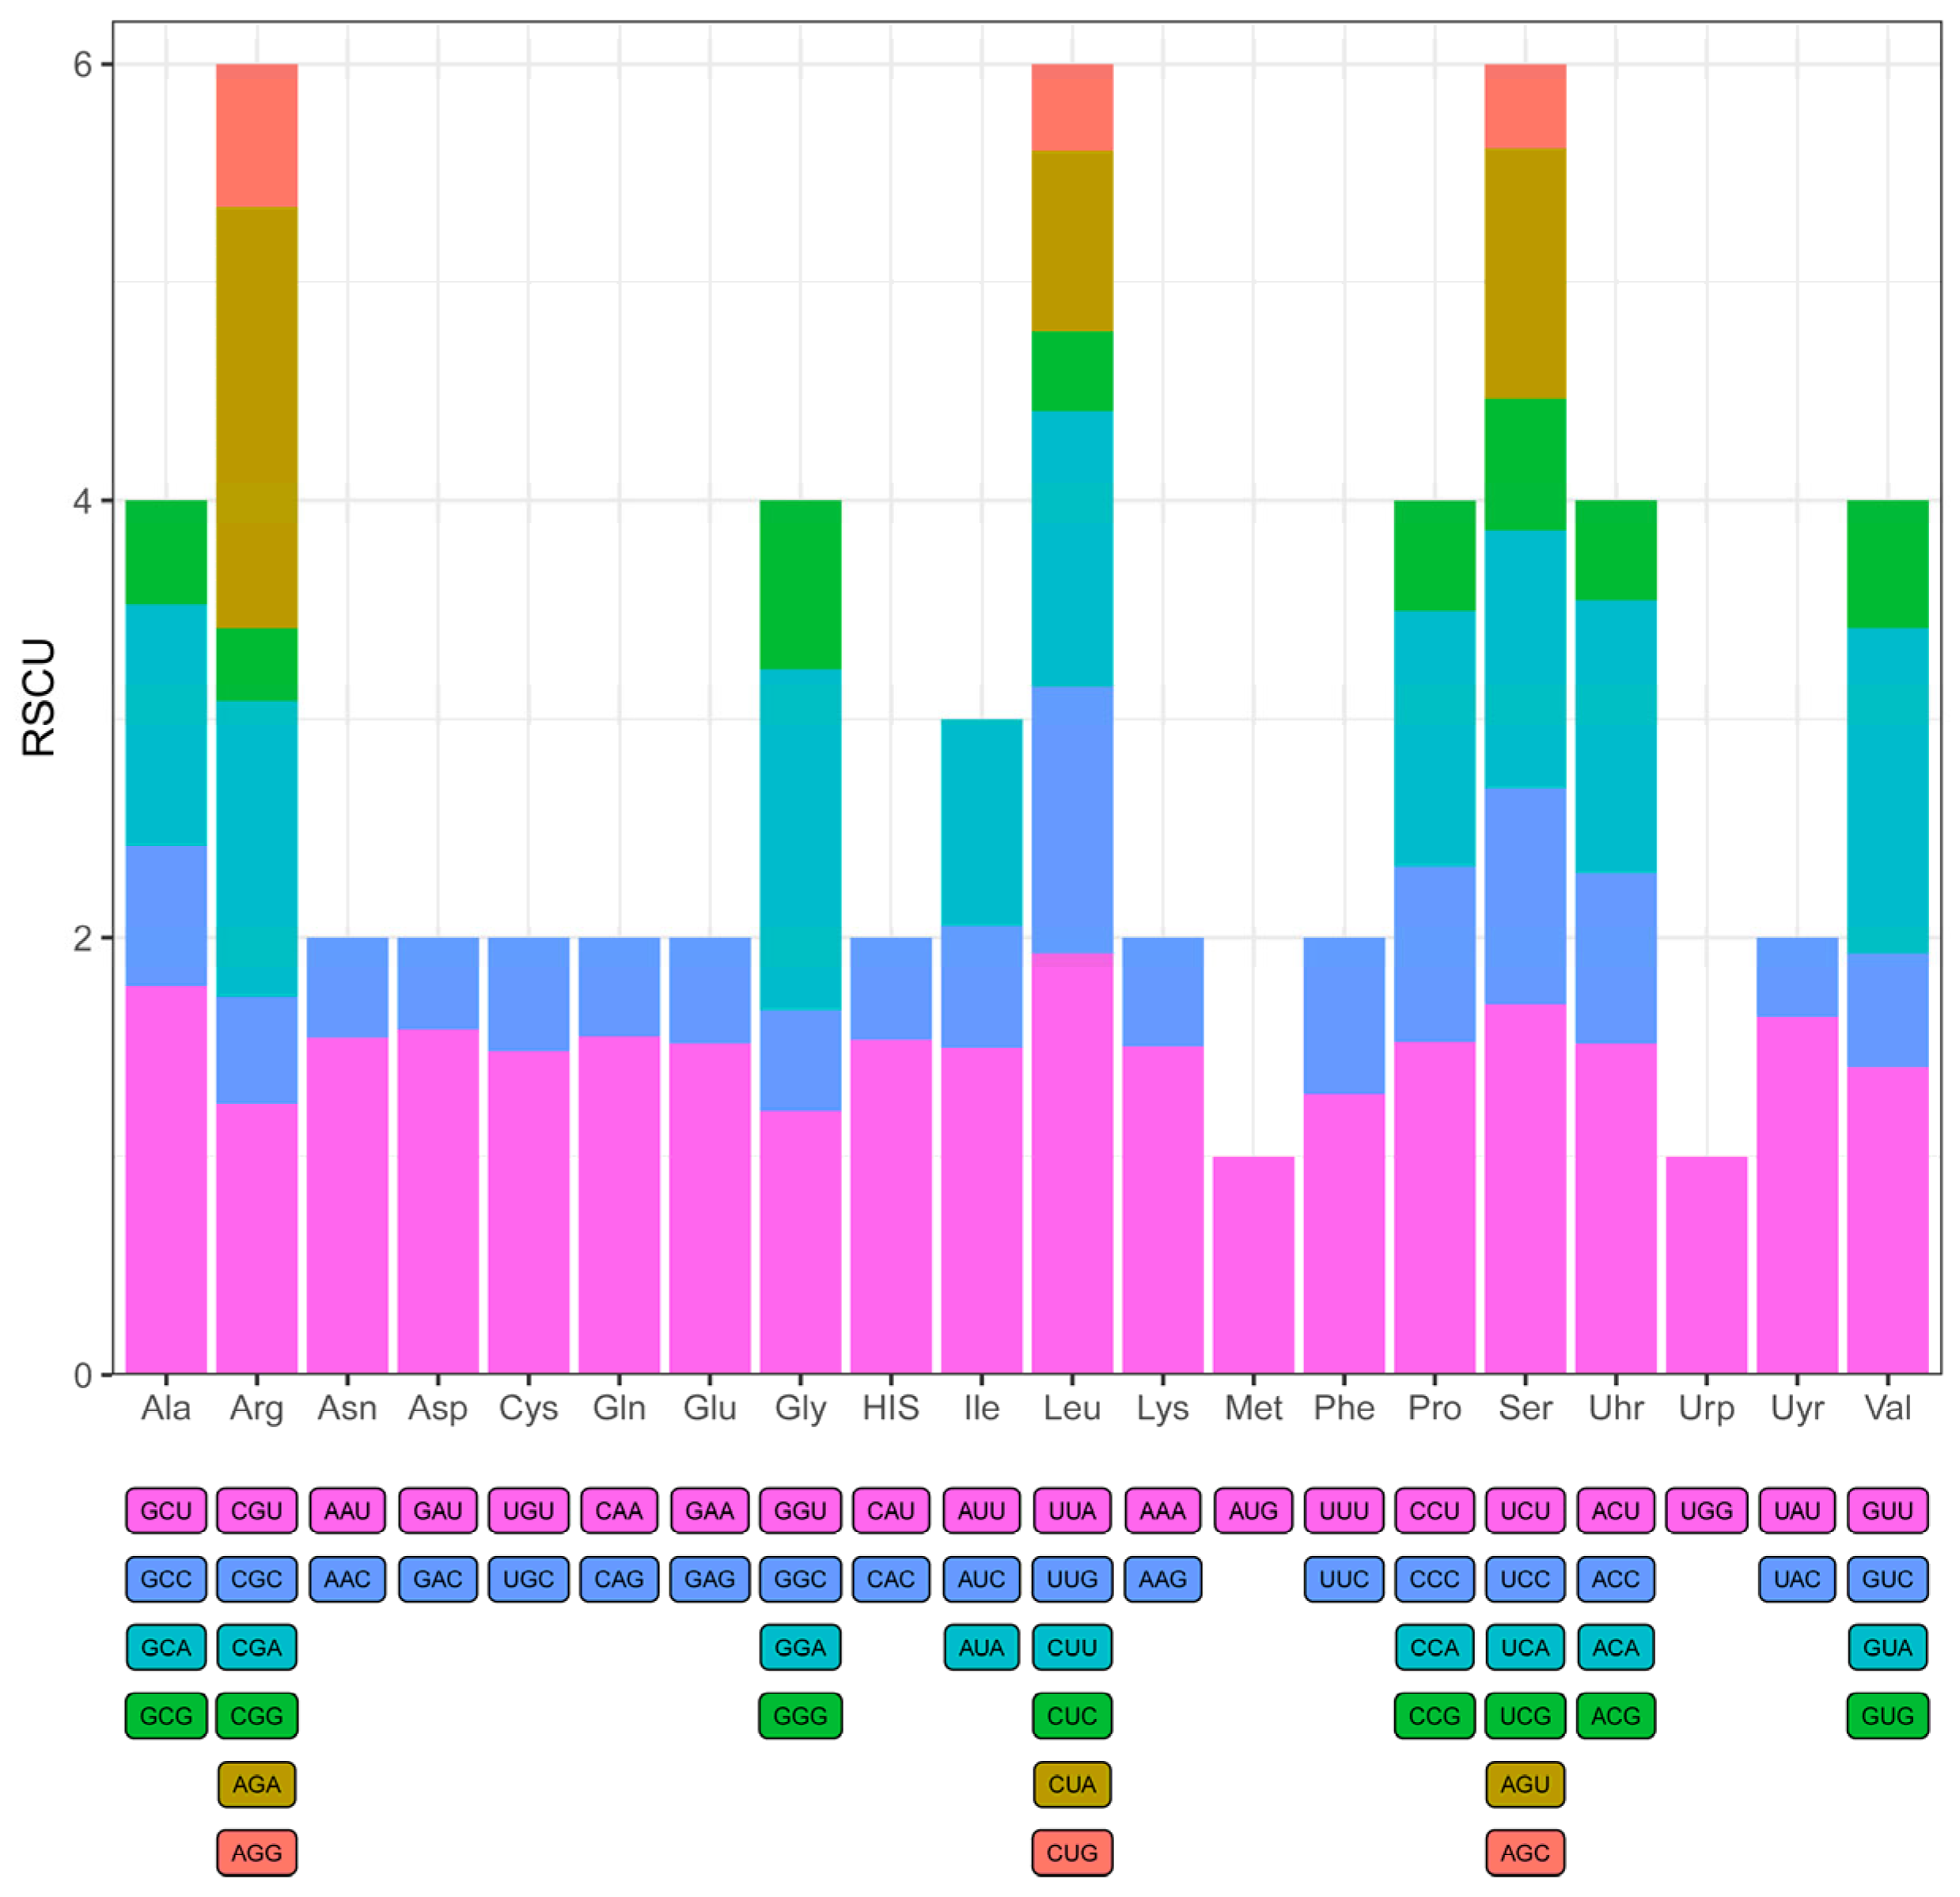Click the red CUG codon label
Viewport: 1960px width, 1897px height.
point(1072,1852)
